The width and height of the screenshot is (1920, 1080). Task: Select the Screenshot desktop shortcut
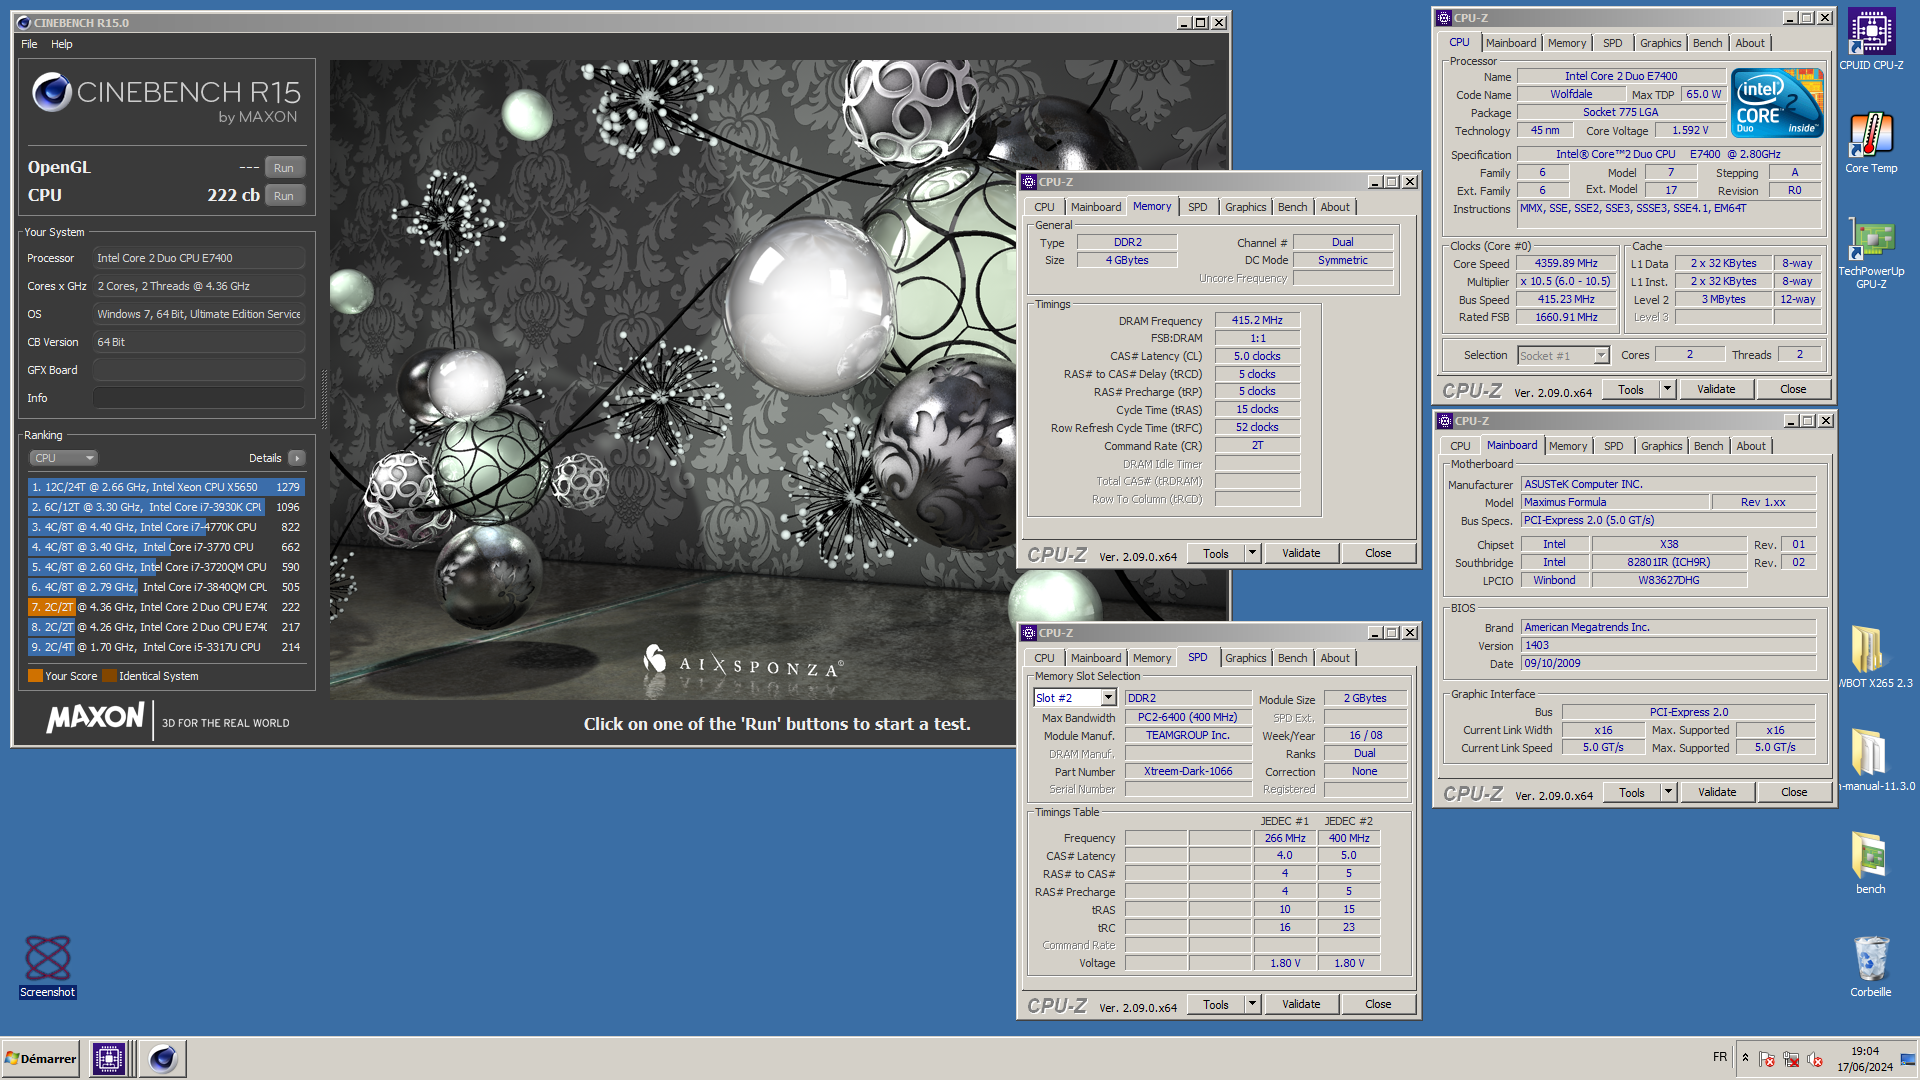click(x=47, y=966)
